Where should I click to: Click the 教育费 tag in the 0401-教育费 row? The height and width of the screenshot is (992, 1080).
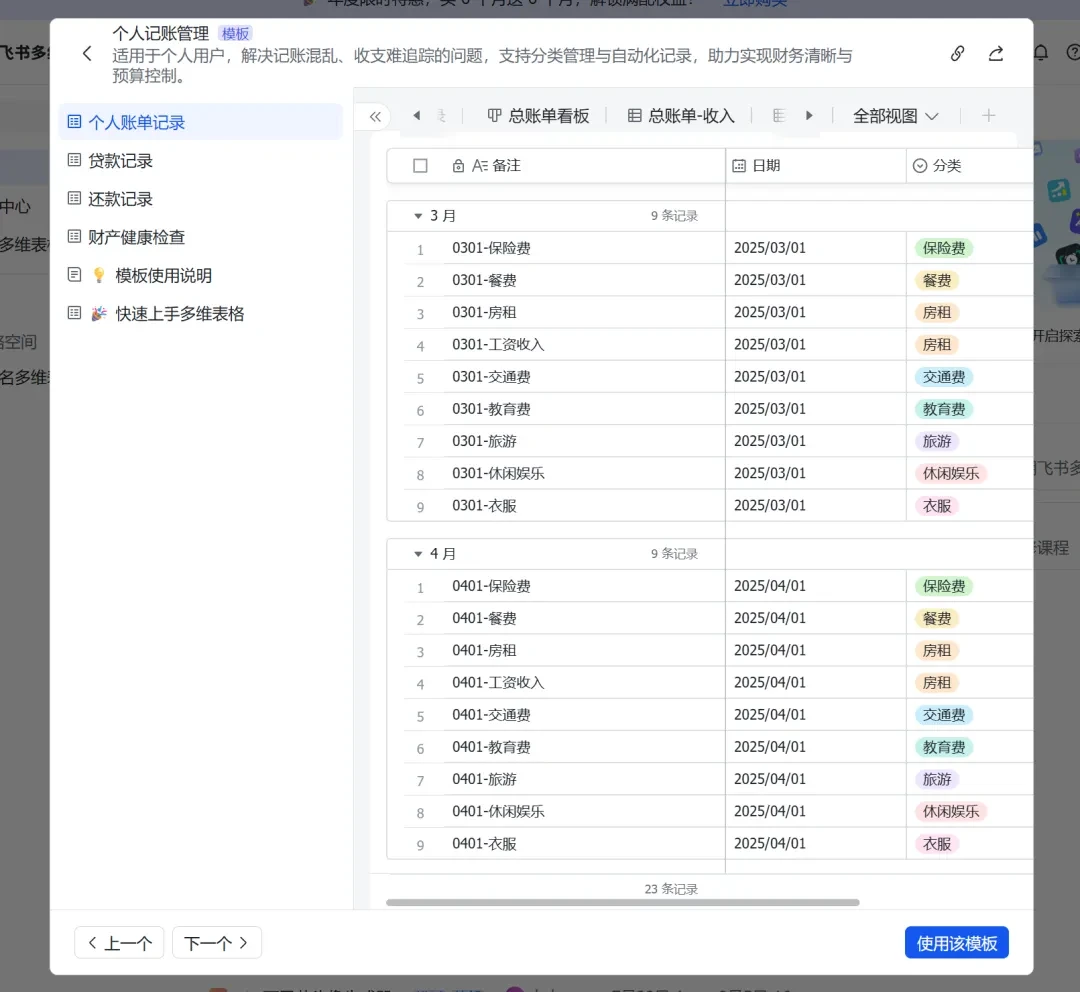coord(944,747)
